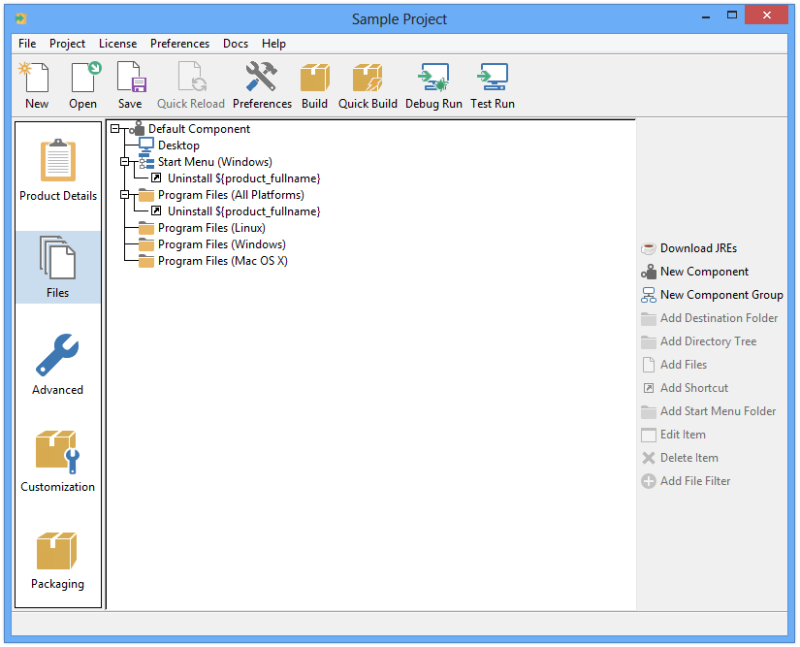The height and width of the screenshot is (647, 800).
Task: Click the Add Start Menu Folder text
Action: point(718,411)
